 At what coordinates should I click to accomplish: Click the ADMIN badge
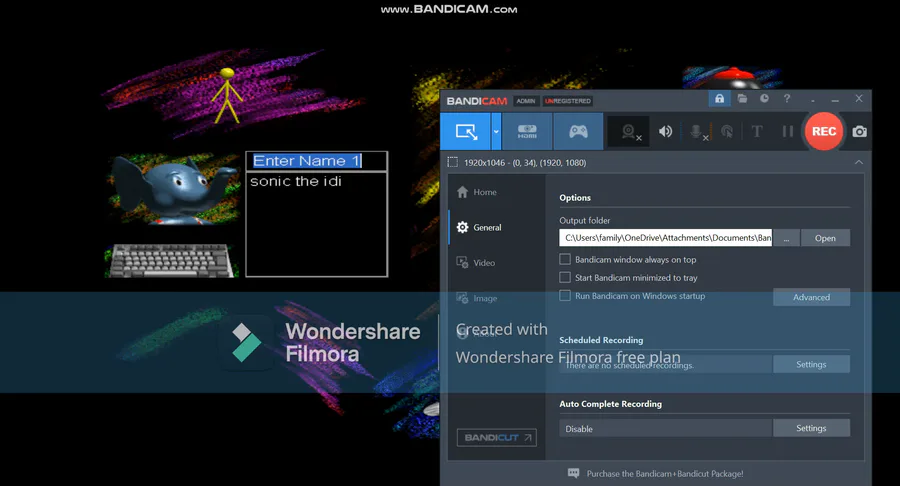click(525, 101)
